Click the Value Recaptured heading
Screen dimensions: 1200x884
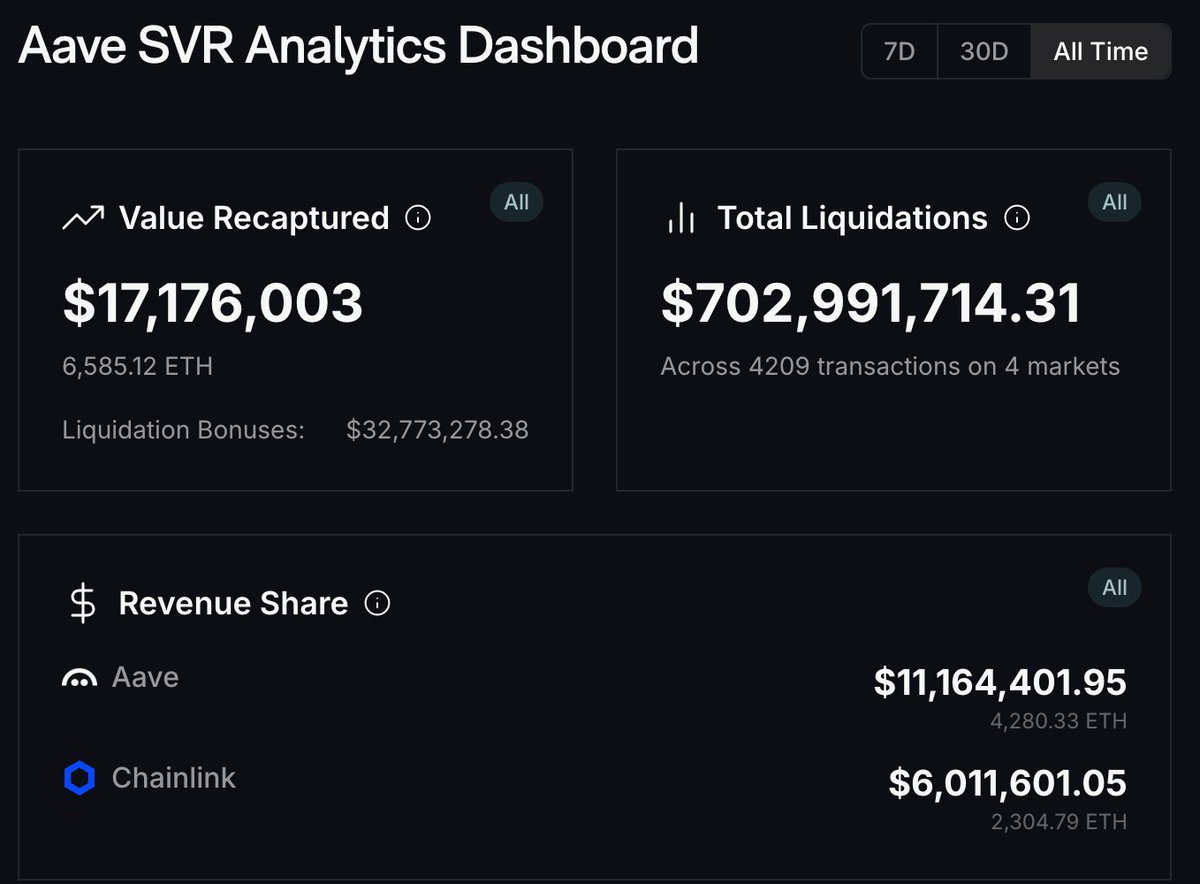(254, 218)
